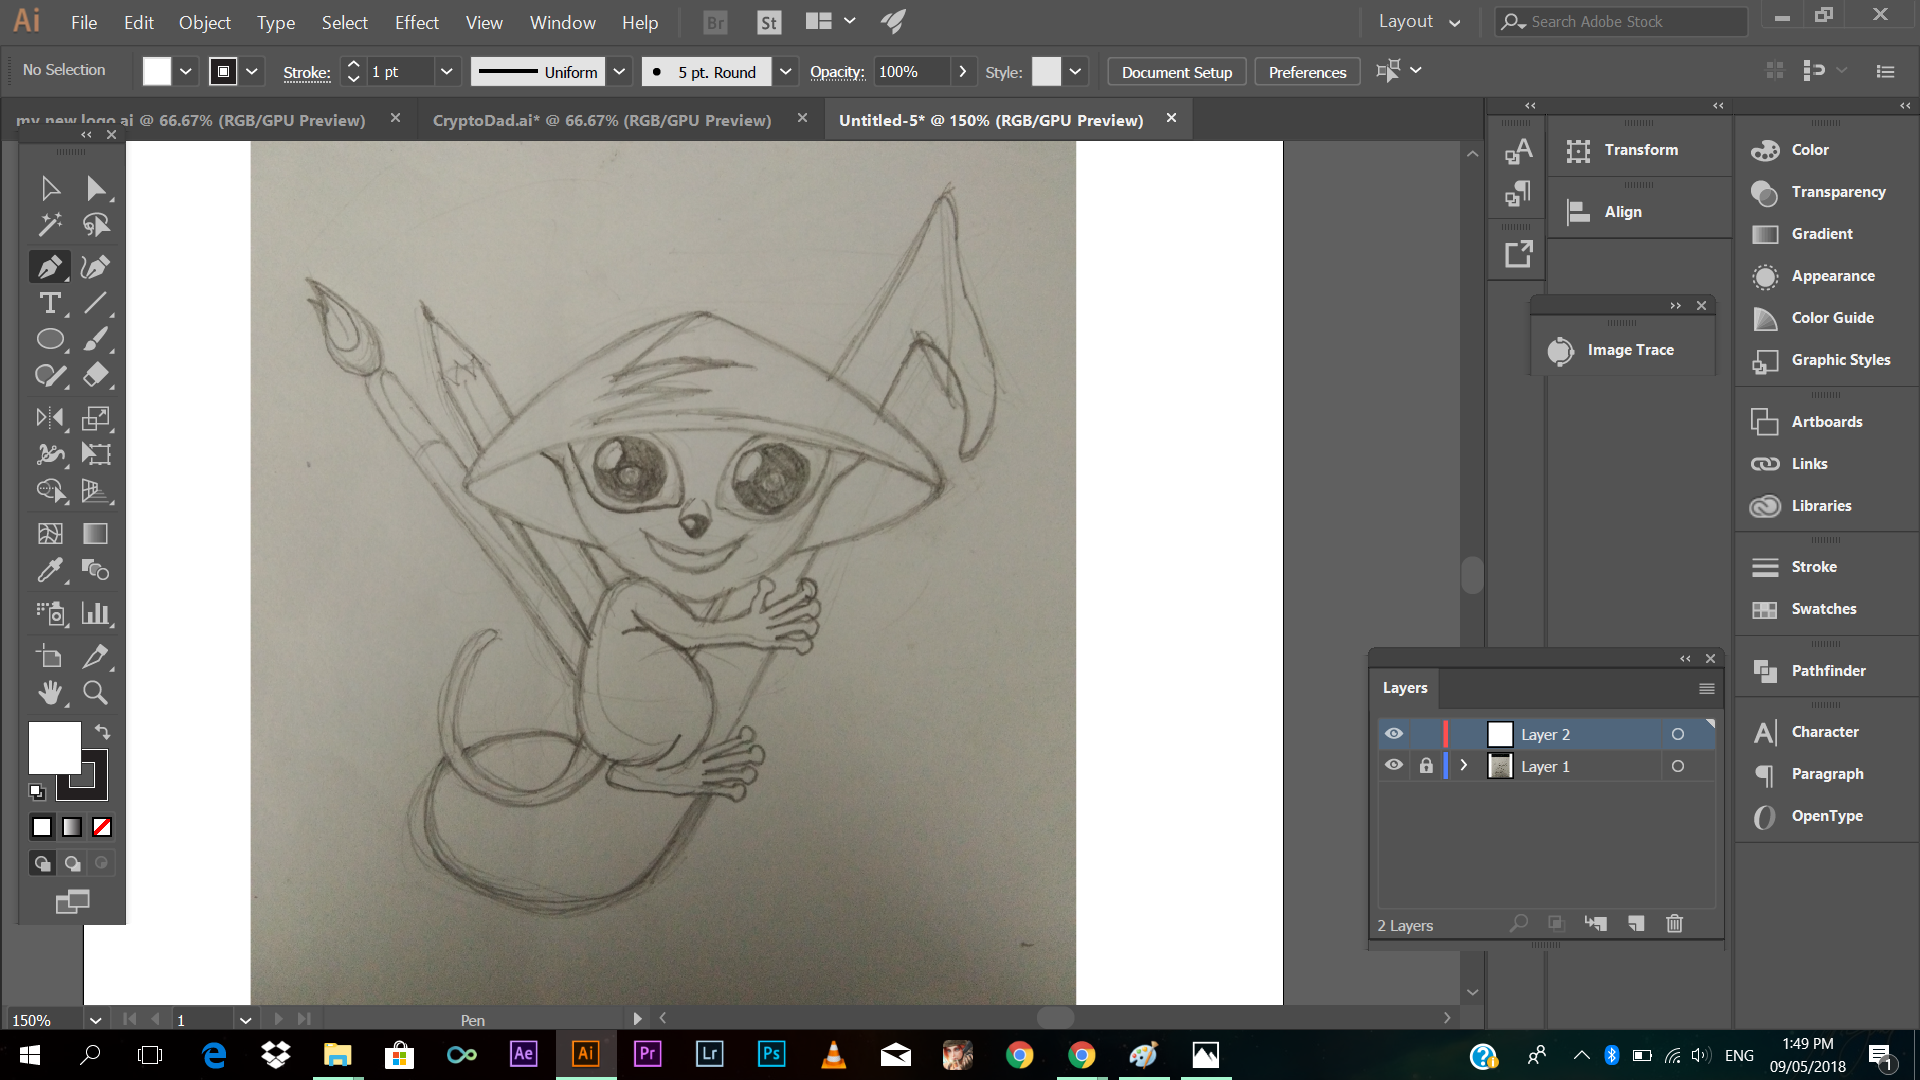Choose the Magic Wand tool
This screenshot has height=1080, width=1920.
tap(50, 224)
